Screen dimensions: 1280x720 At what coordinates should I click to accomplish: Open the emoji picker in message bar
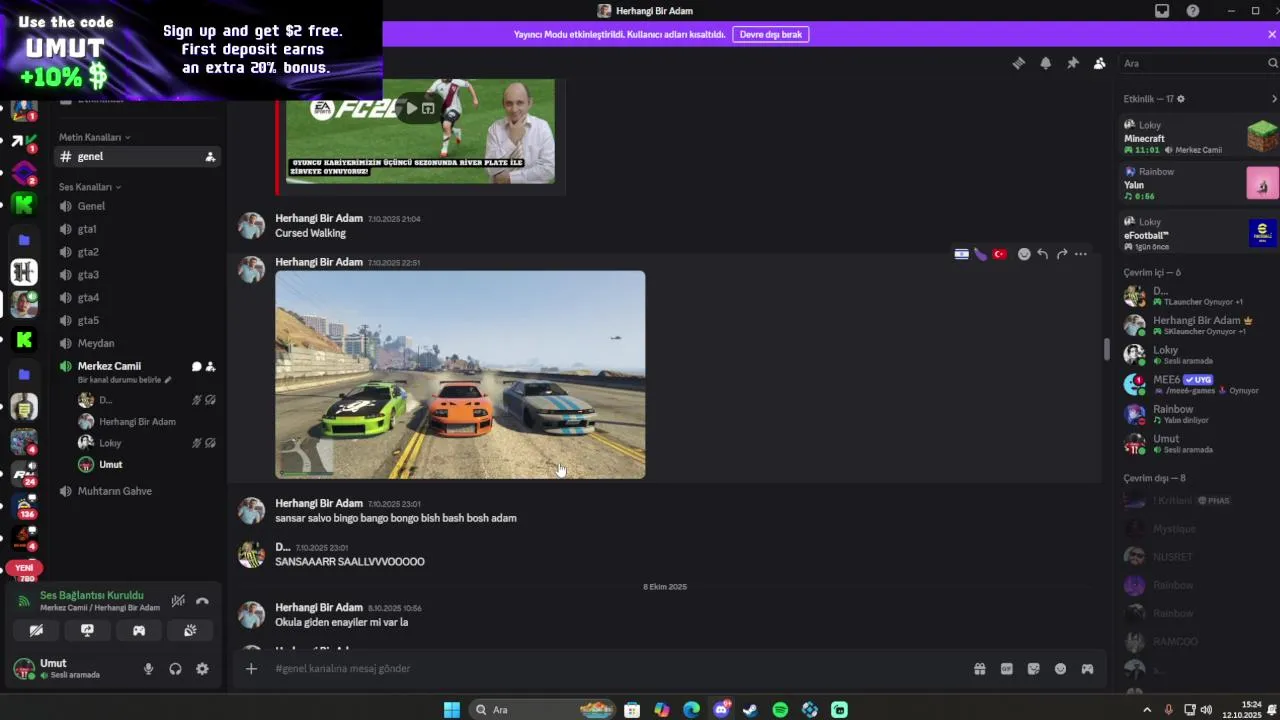(1061, 669)
